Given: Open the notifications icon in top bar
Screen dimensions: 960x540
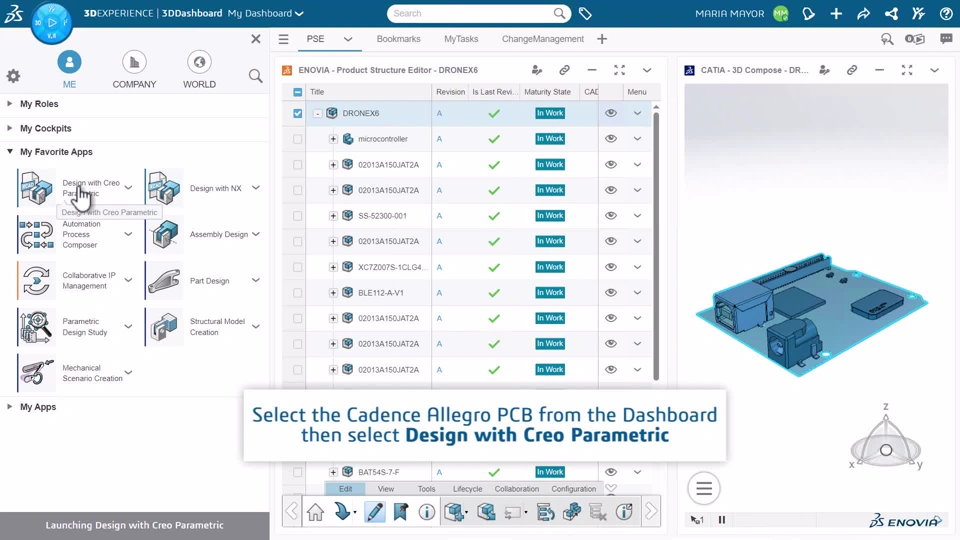Looking at the screenshot, I should 808,13.
